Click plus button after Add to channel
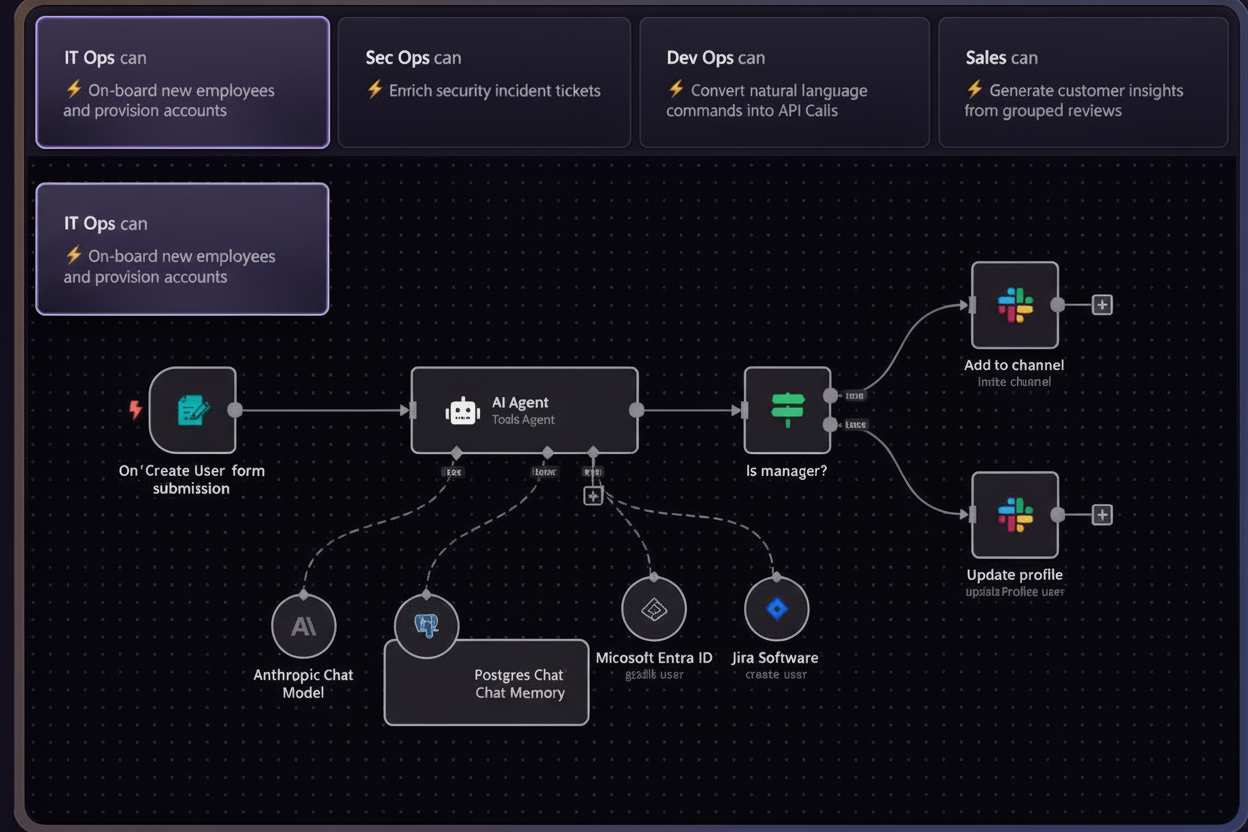Viewport: 1248px width, 832px height. point(1102,305)
